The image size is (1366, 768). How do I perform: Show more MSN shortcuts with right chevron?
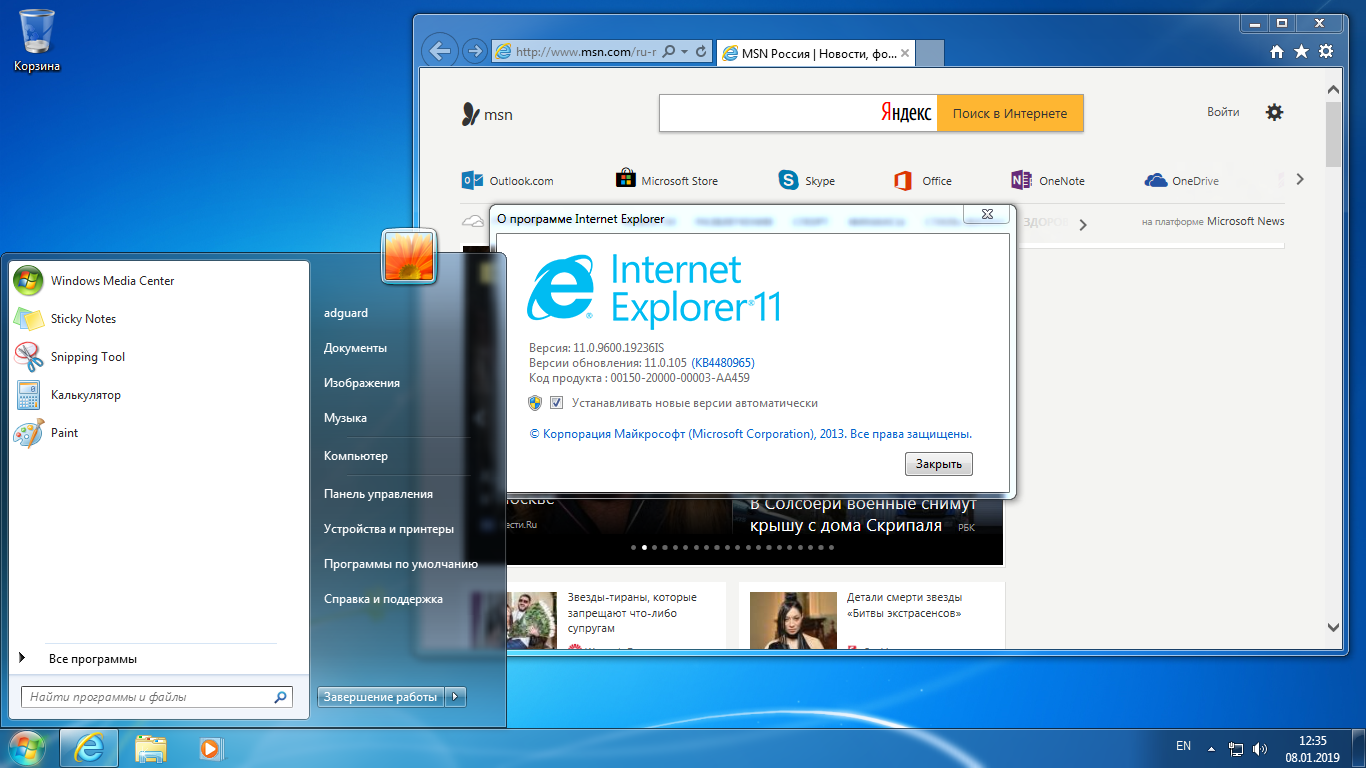pyautogui.click(x=1300, y=180)
